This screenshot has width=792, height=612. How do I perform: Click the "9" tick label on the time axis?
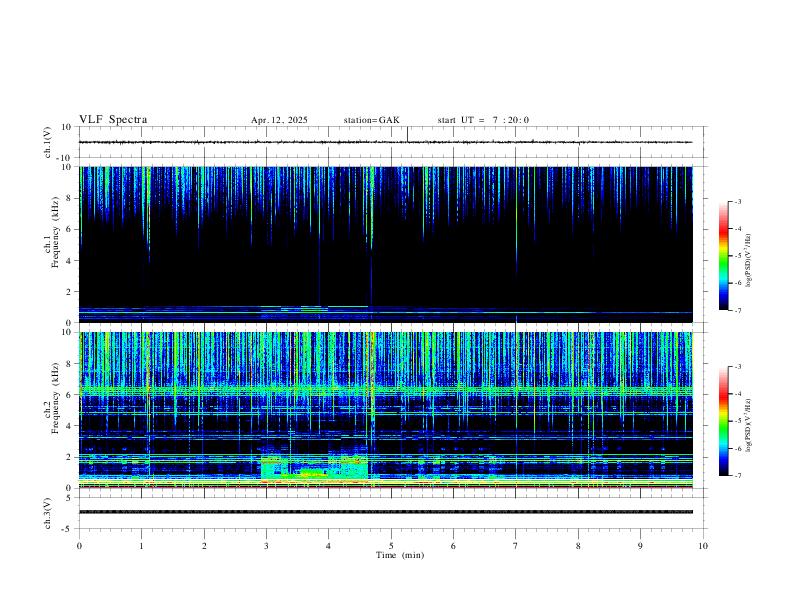click(640, 546)
